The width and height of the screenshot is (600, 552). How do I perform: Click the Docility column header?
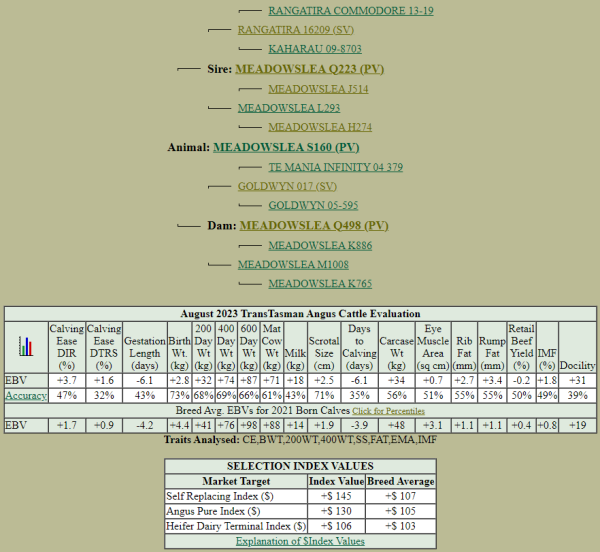(x=577, y=347)
